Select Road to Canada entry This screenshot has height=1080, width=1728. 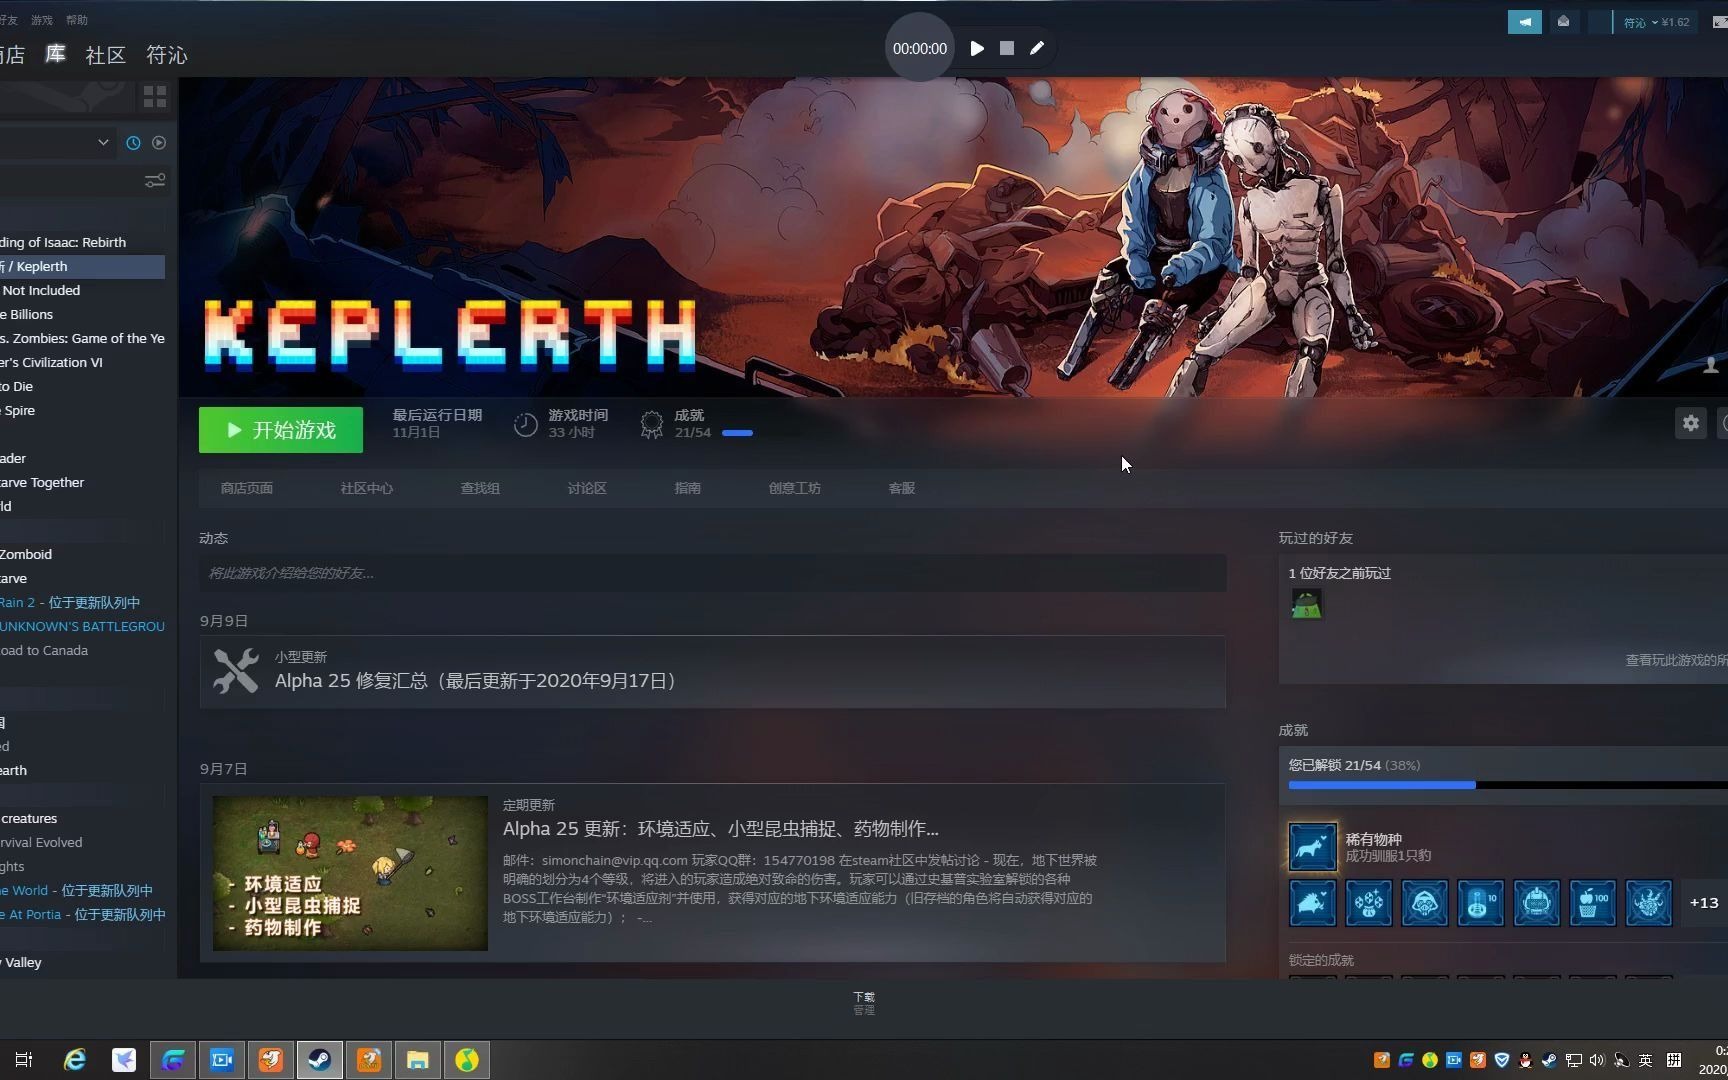(82, 650)
